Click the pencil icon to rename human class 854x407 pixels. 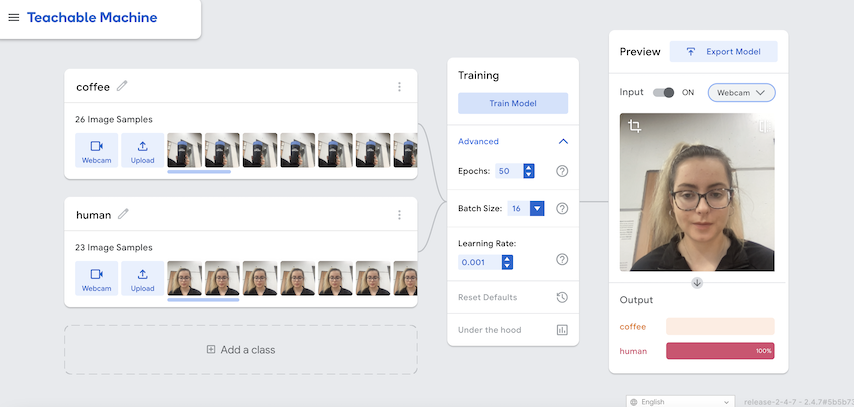pos(124,213)
